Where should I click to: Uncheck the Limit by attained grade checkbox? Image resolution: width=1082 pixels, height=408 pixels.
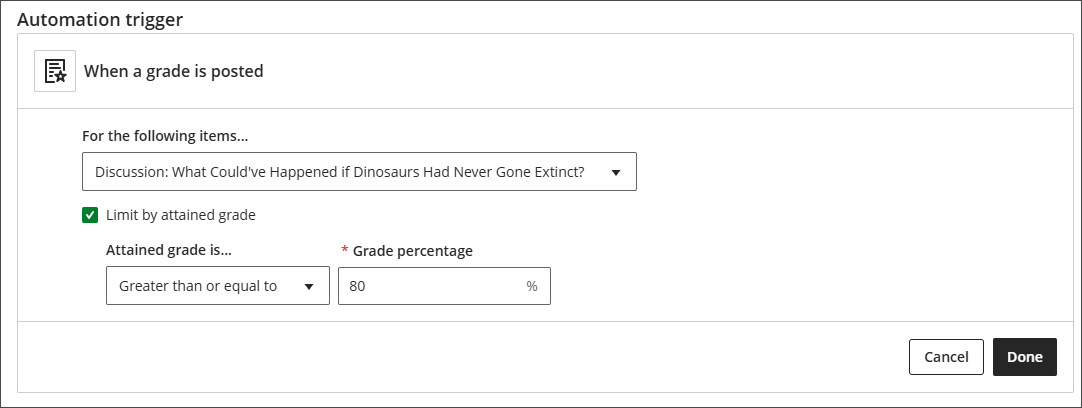click(90, 214)
